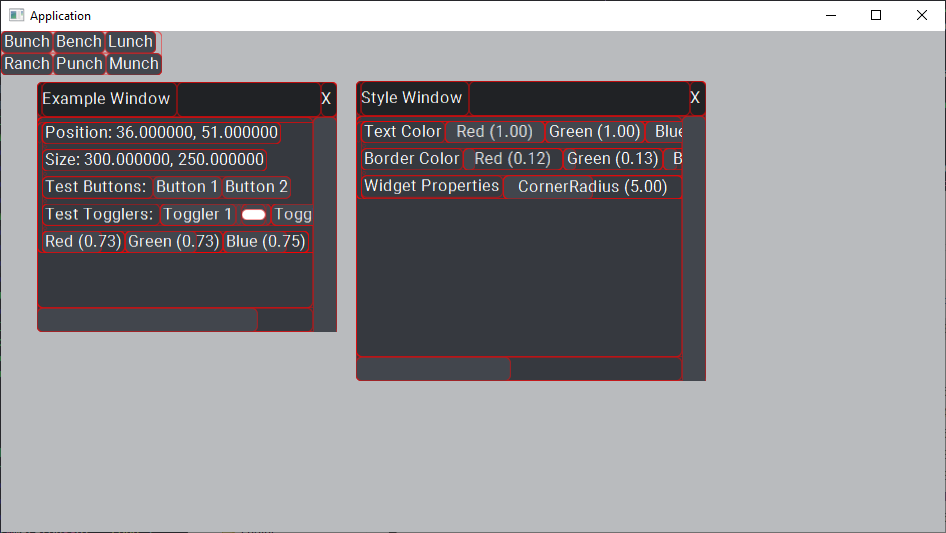The image size is (946, 533).
Task: Adjust Text Color Green (1.00) slider
Action: (x=595, y=132)
